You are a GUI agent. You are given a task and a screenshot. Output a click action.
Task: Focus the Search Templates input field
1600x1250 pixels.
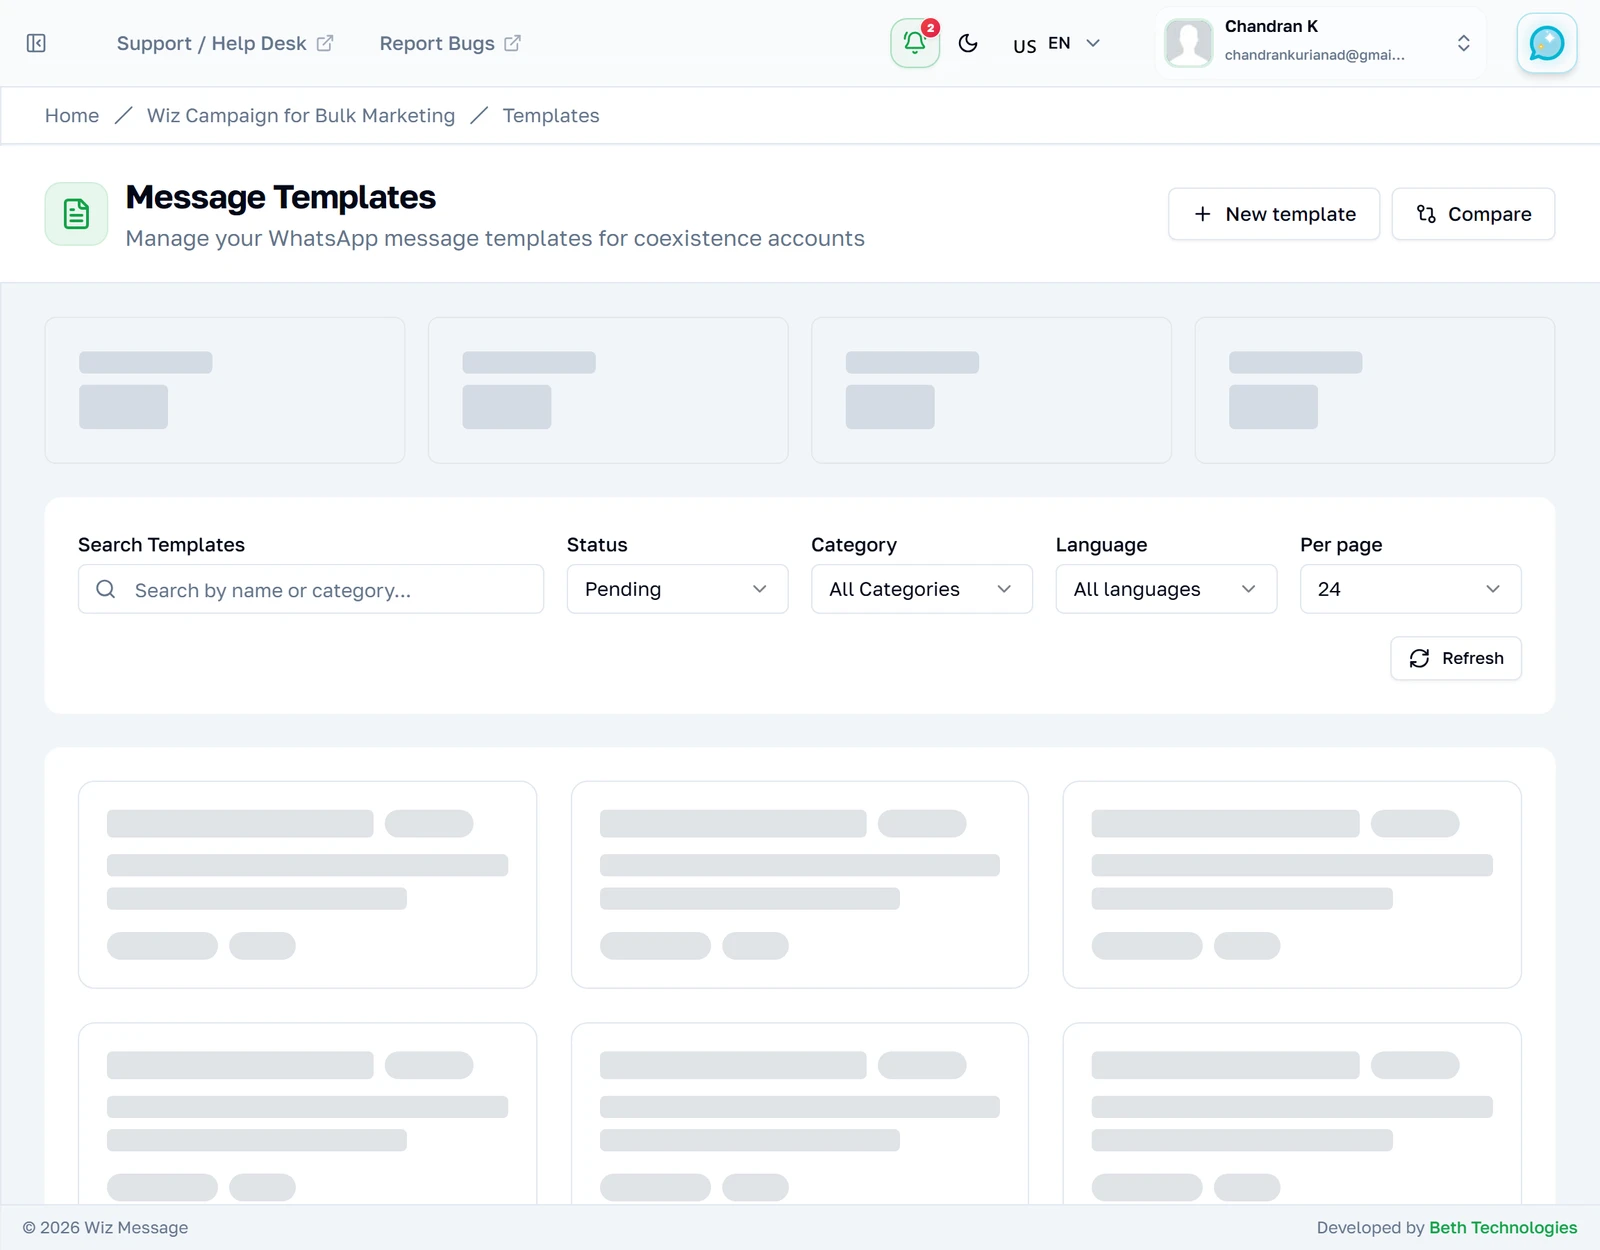pyautogui.click(x=311, y=589)
